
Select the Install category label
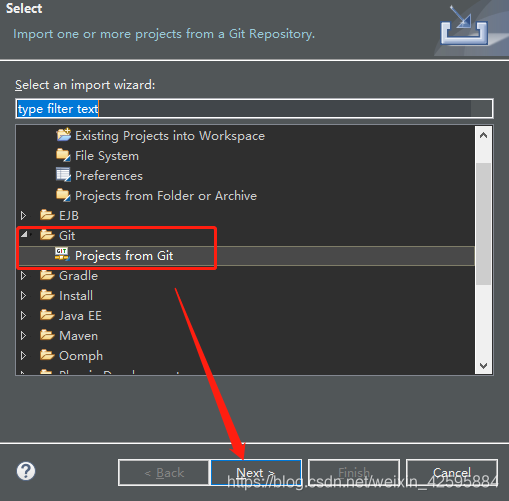76,296
